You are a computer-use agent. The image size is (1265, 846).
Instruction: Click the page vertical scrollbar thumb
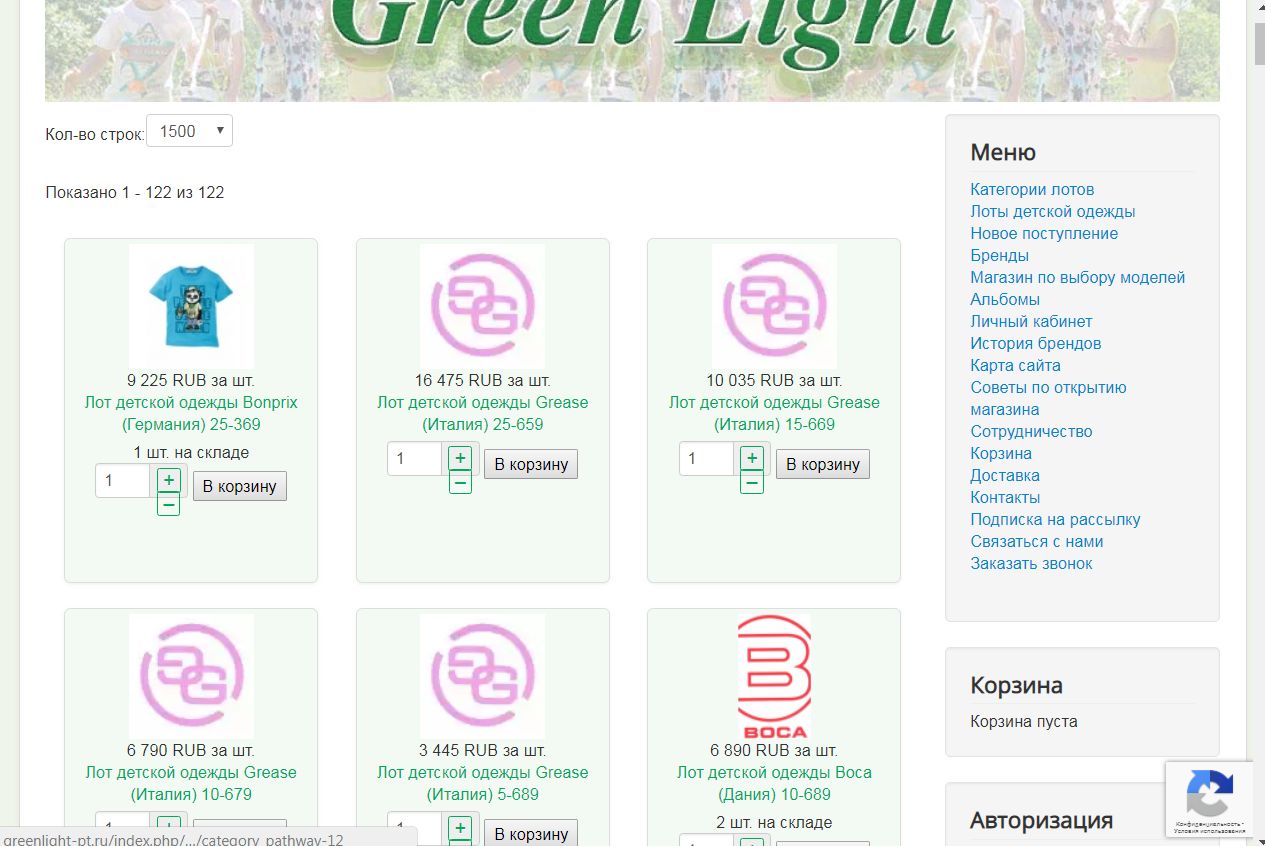coord(1259,44)
